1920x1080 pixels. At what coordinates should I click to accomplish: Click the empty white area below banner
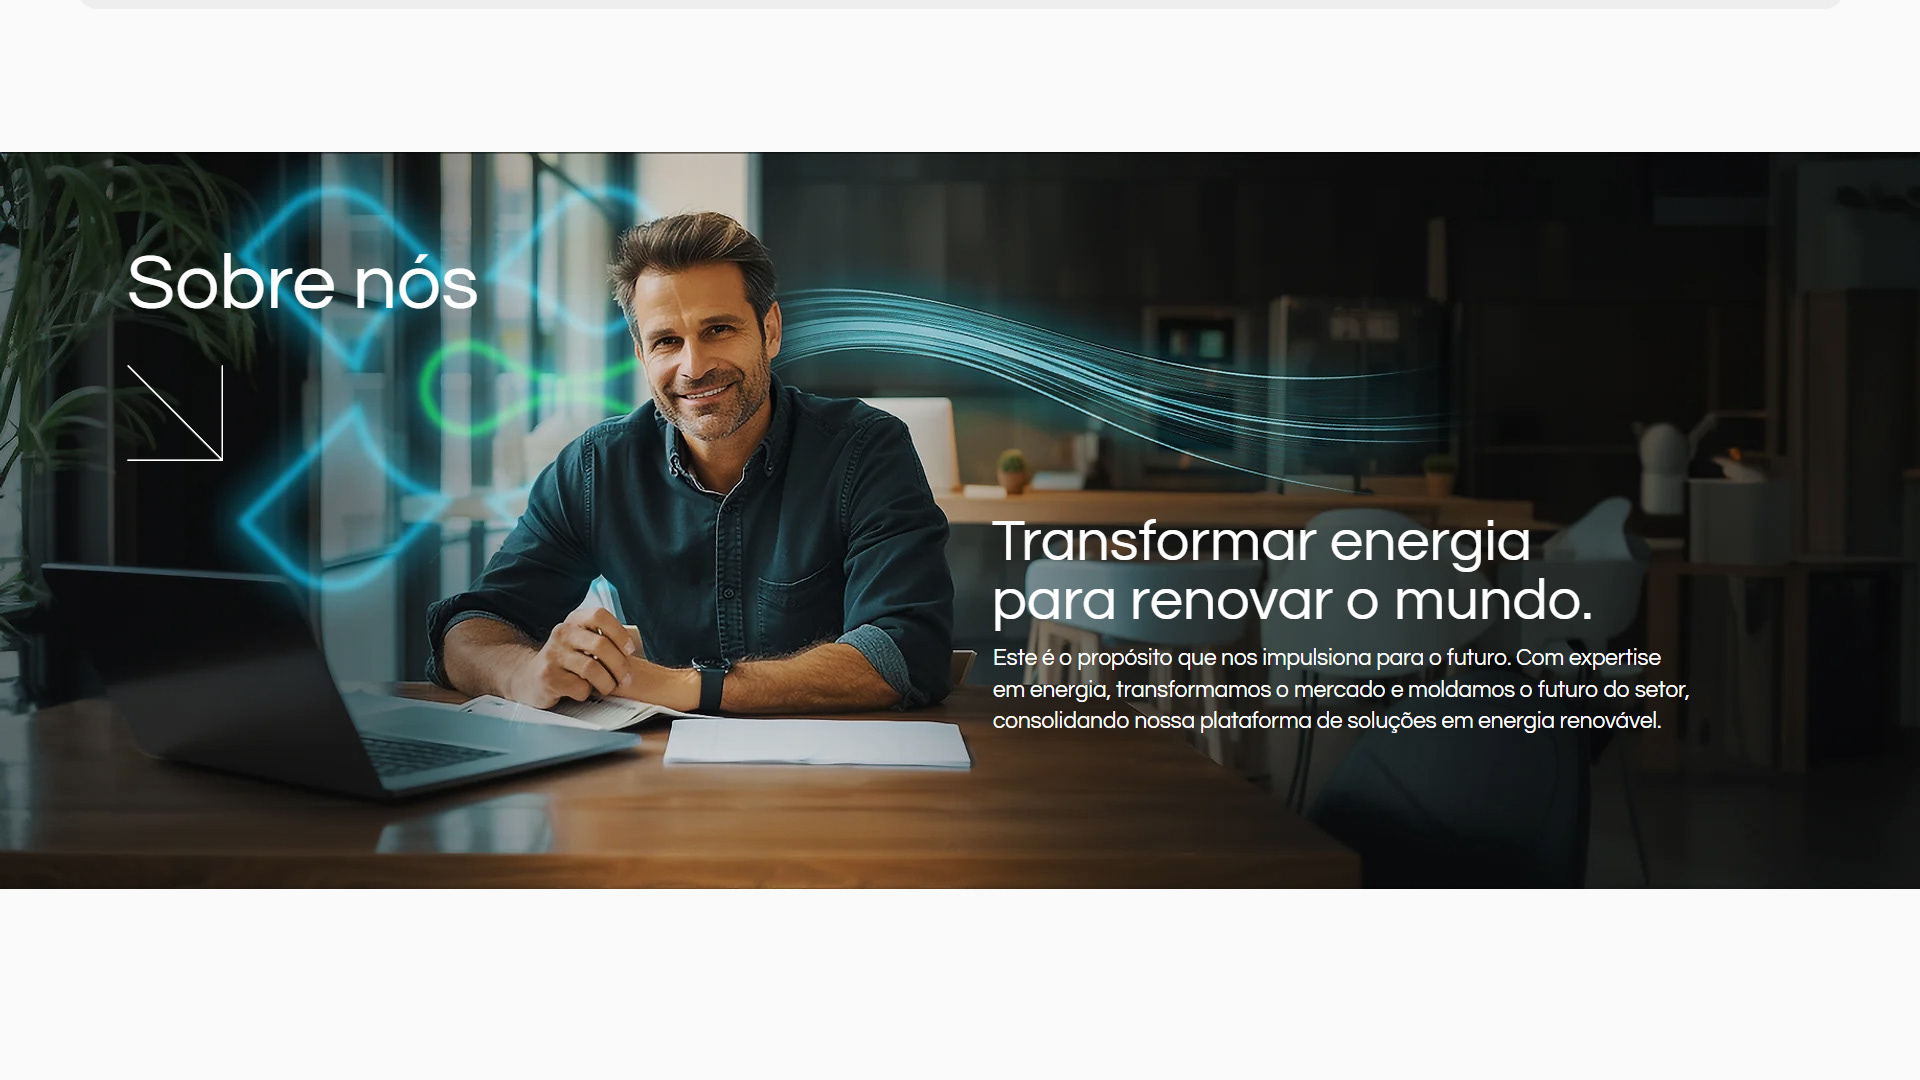960,984
